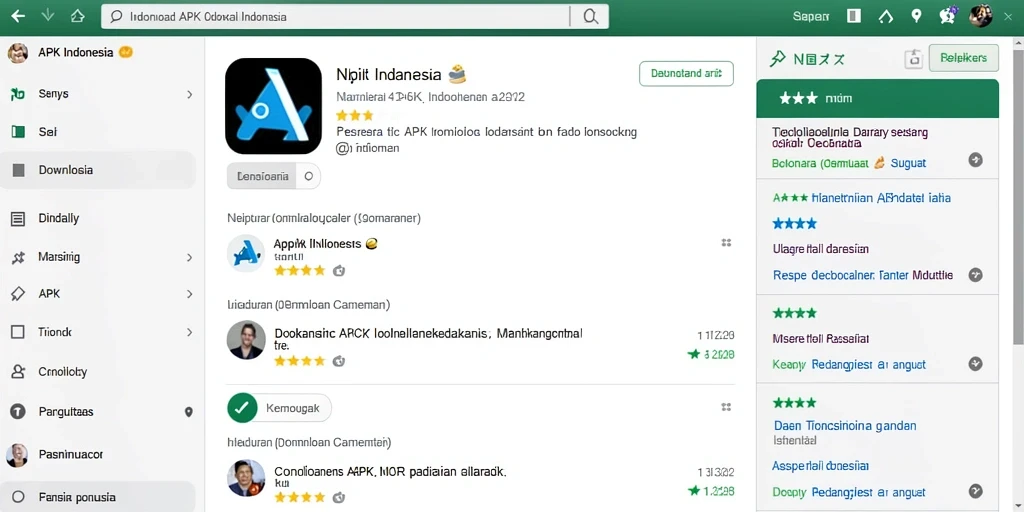This screenshot has height=512, width=1024.
Task: Expand the Tiondc chevron
Action: (189, 332)
